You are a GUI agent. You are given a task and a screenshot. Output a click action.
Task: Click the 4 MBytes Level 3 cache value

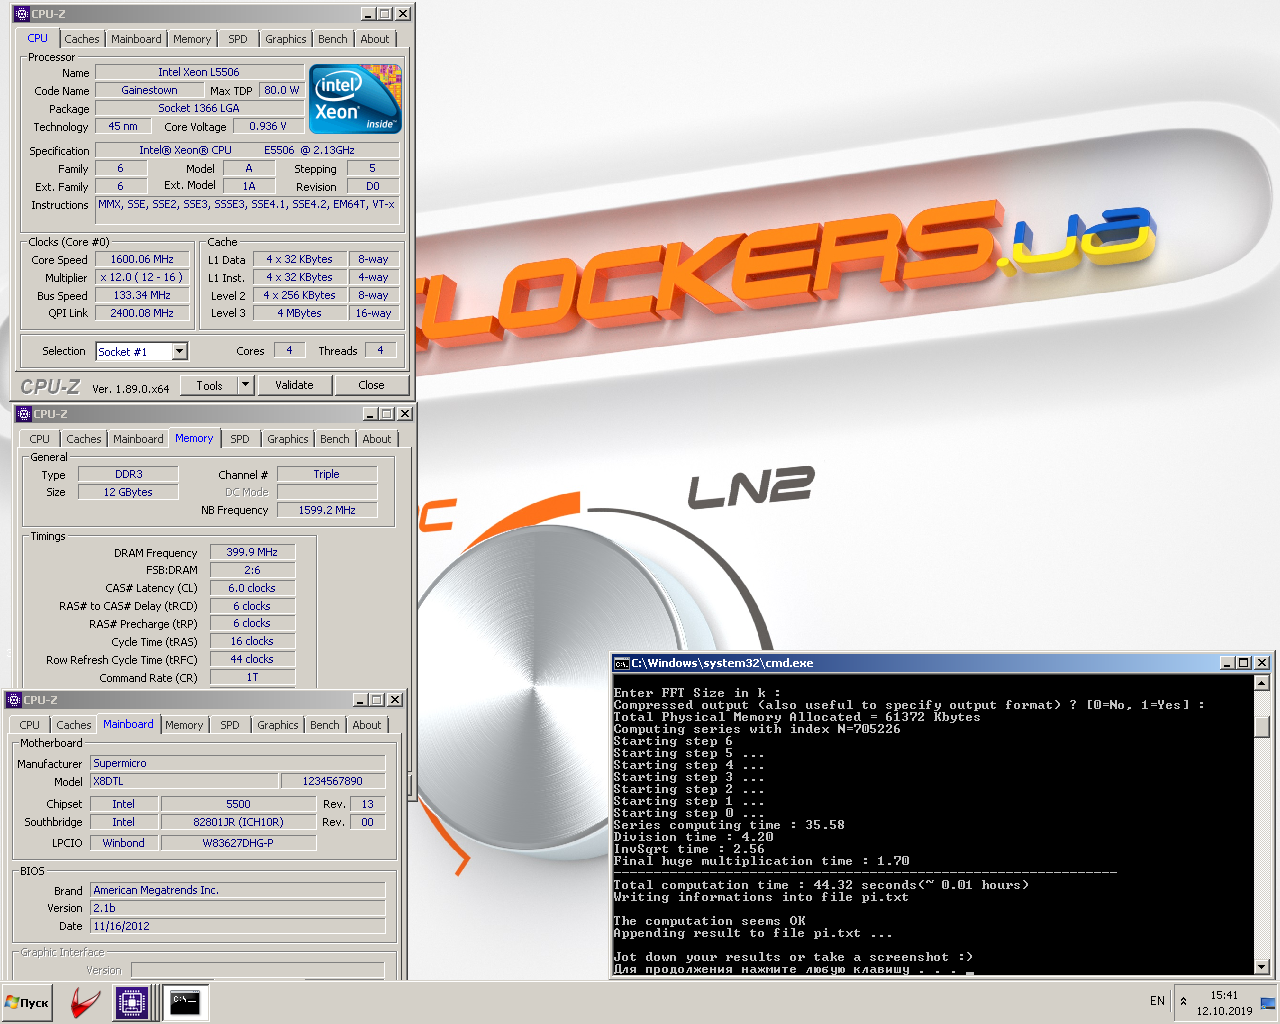pos(299,313)
